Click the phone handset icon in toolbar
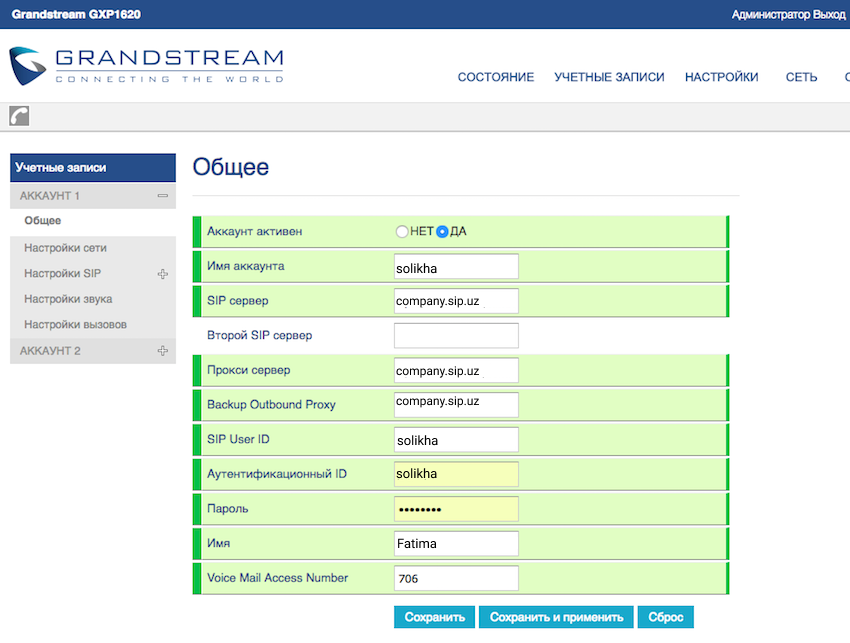 19,116
